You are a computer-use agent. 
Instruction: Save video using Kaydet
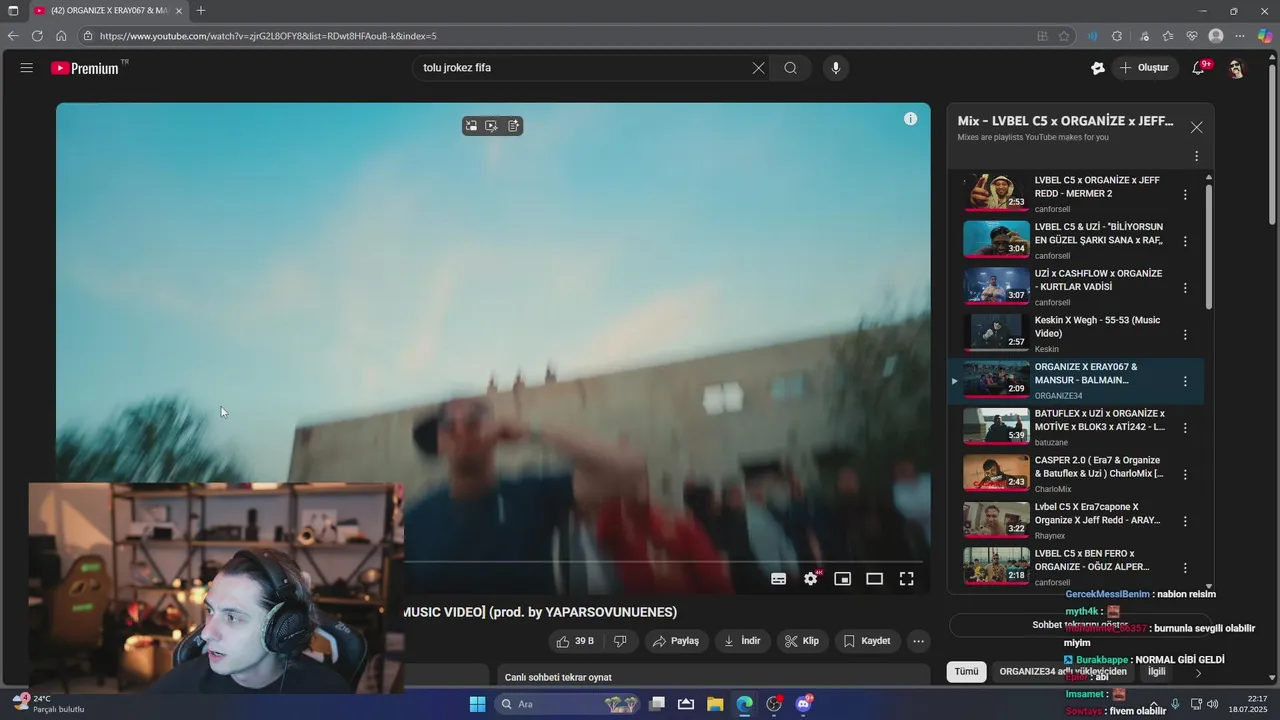click(867, 641)
